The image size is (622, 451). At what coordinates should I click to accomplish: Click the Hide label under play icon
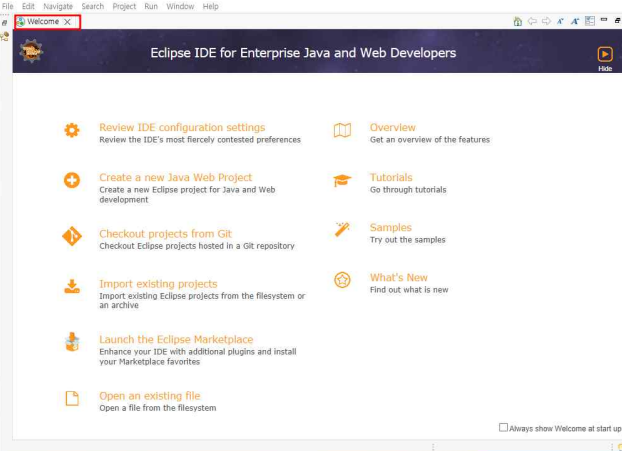pyautogui.click(x=605, y=69)
